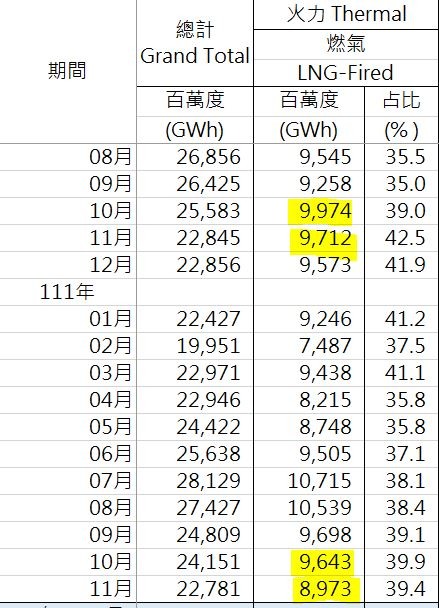439x608 pixels.
Task: Click grand total value 26,856
Action: point(208,157)
